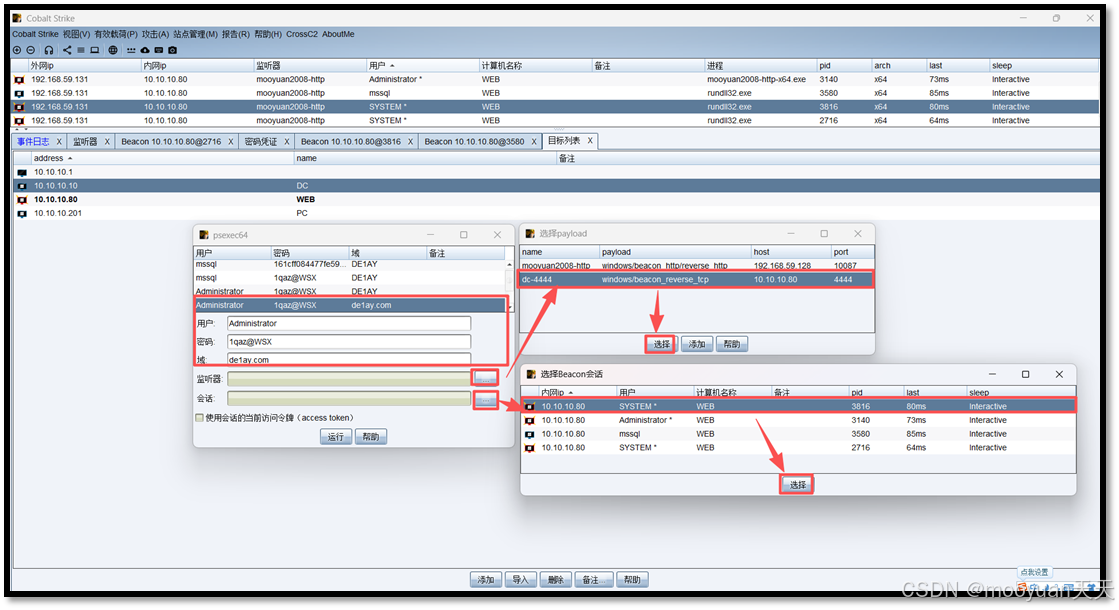Select dc-4444 listener row in 选择payload

696,280
